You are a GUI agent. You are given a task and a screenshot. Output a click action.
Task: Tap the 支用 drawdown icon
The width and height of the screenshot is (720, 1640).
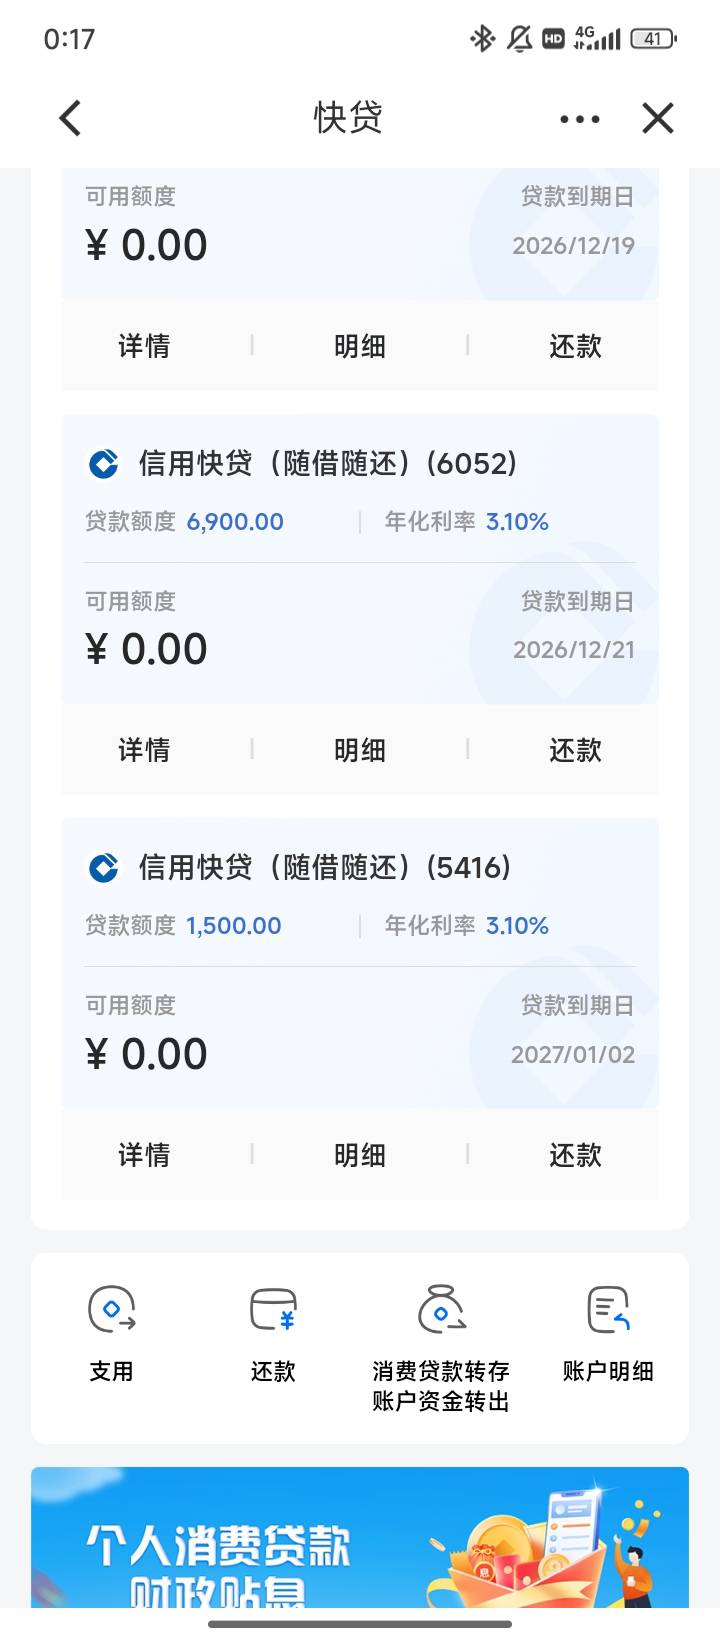[111, 1310]
